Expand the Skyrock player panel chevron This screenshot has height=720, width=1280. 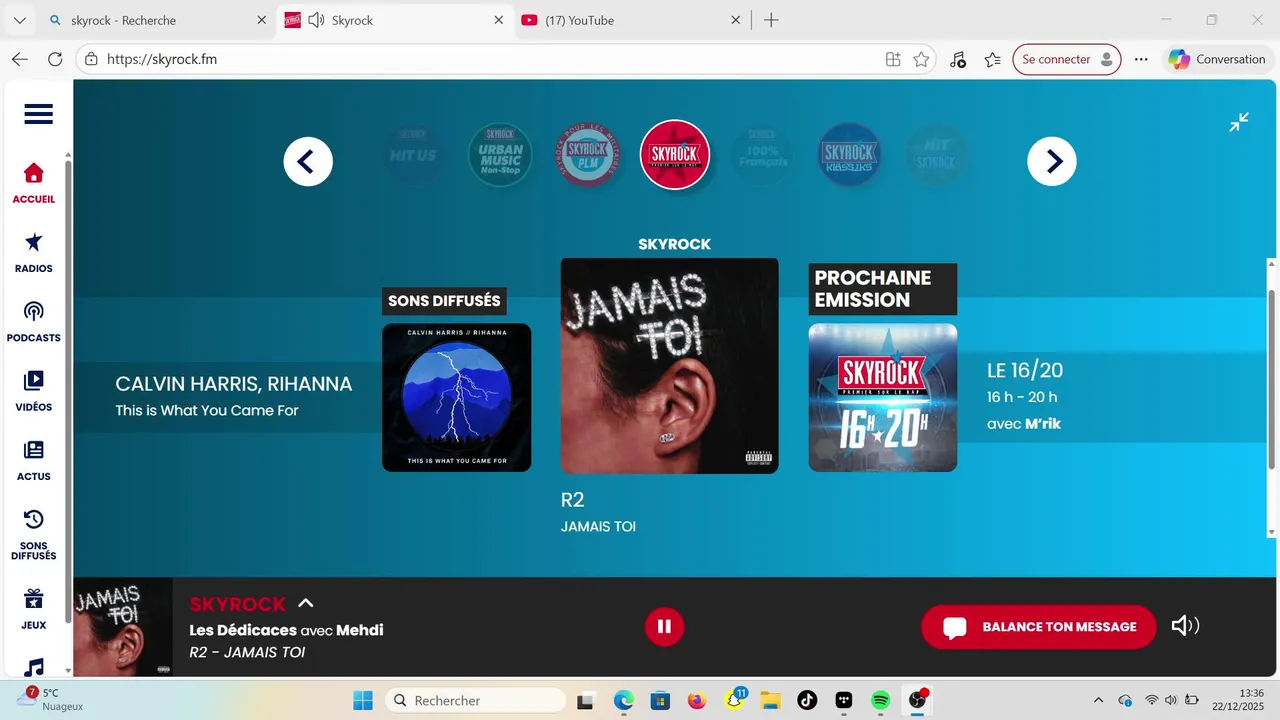306,603
